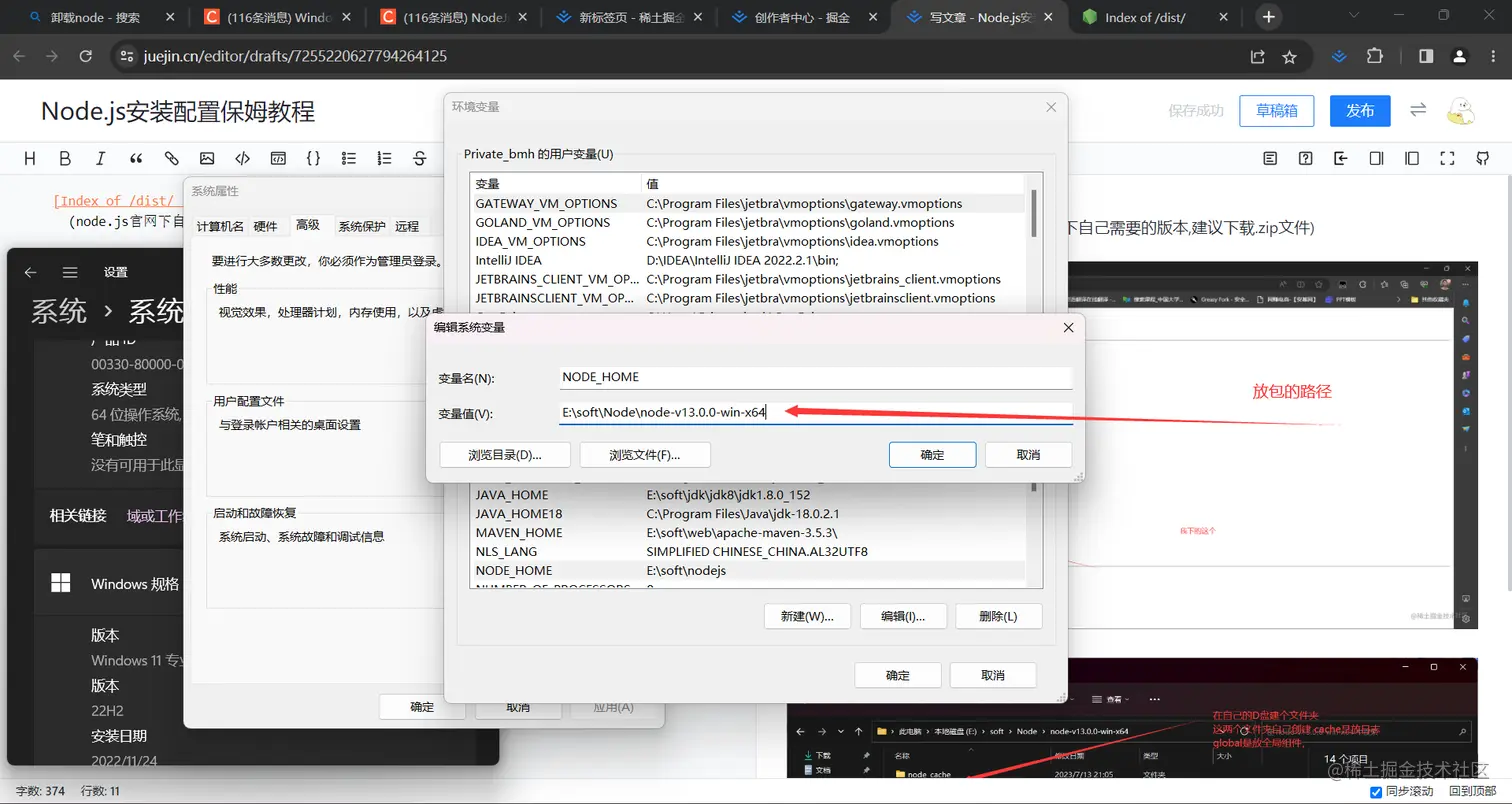Enter fullscreen editing mode
Viewport: 1512px width, 804px height.
click(x=1447, y=158)
